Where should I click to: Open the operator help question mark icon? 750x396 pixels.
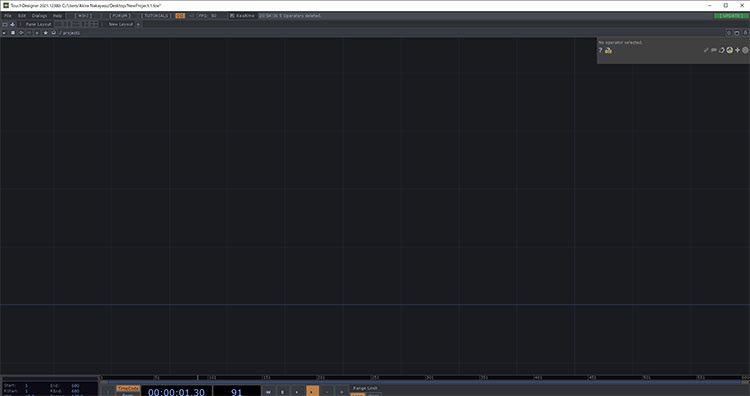[x=600, y=50]
